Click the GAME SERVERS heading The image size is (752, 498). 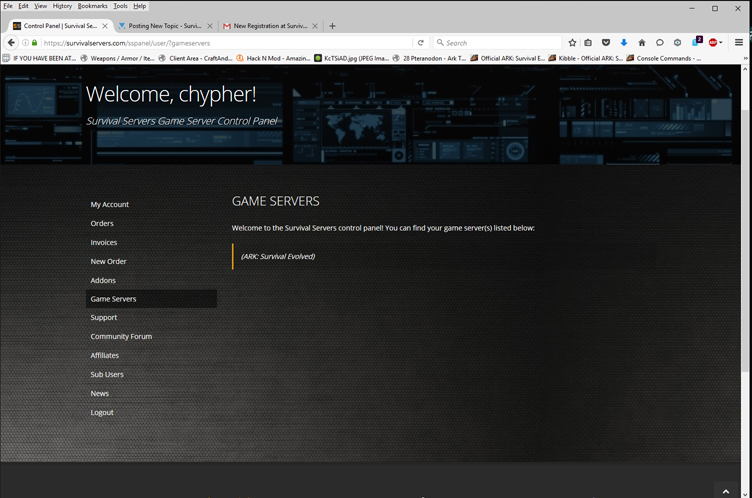[276, 202]
